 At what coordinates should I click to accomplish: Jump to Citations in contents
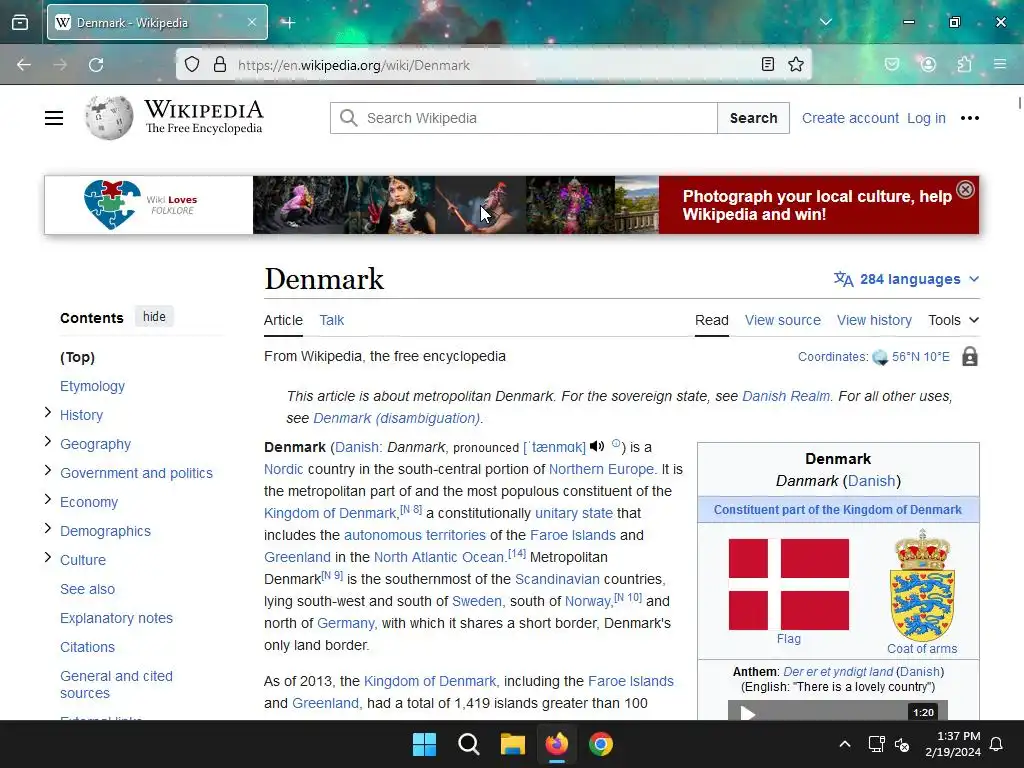pos(88,647)
